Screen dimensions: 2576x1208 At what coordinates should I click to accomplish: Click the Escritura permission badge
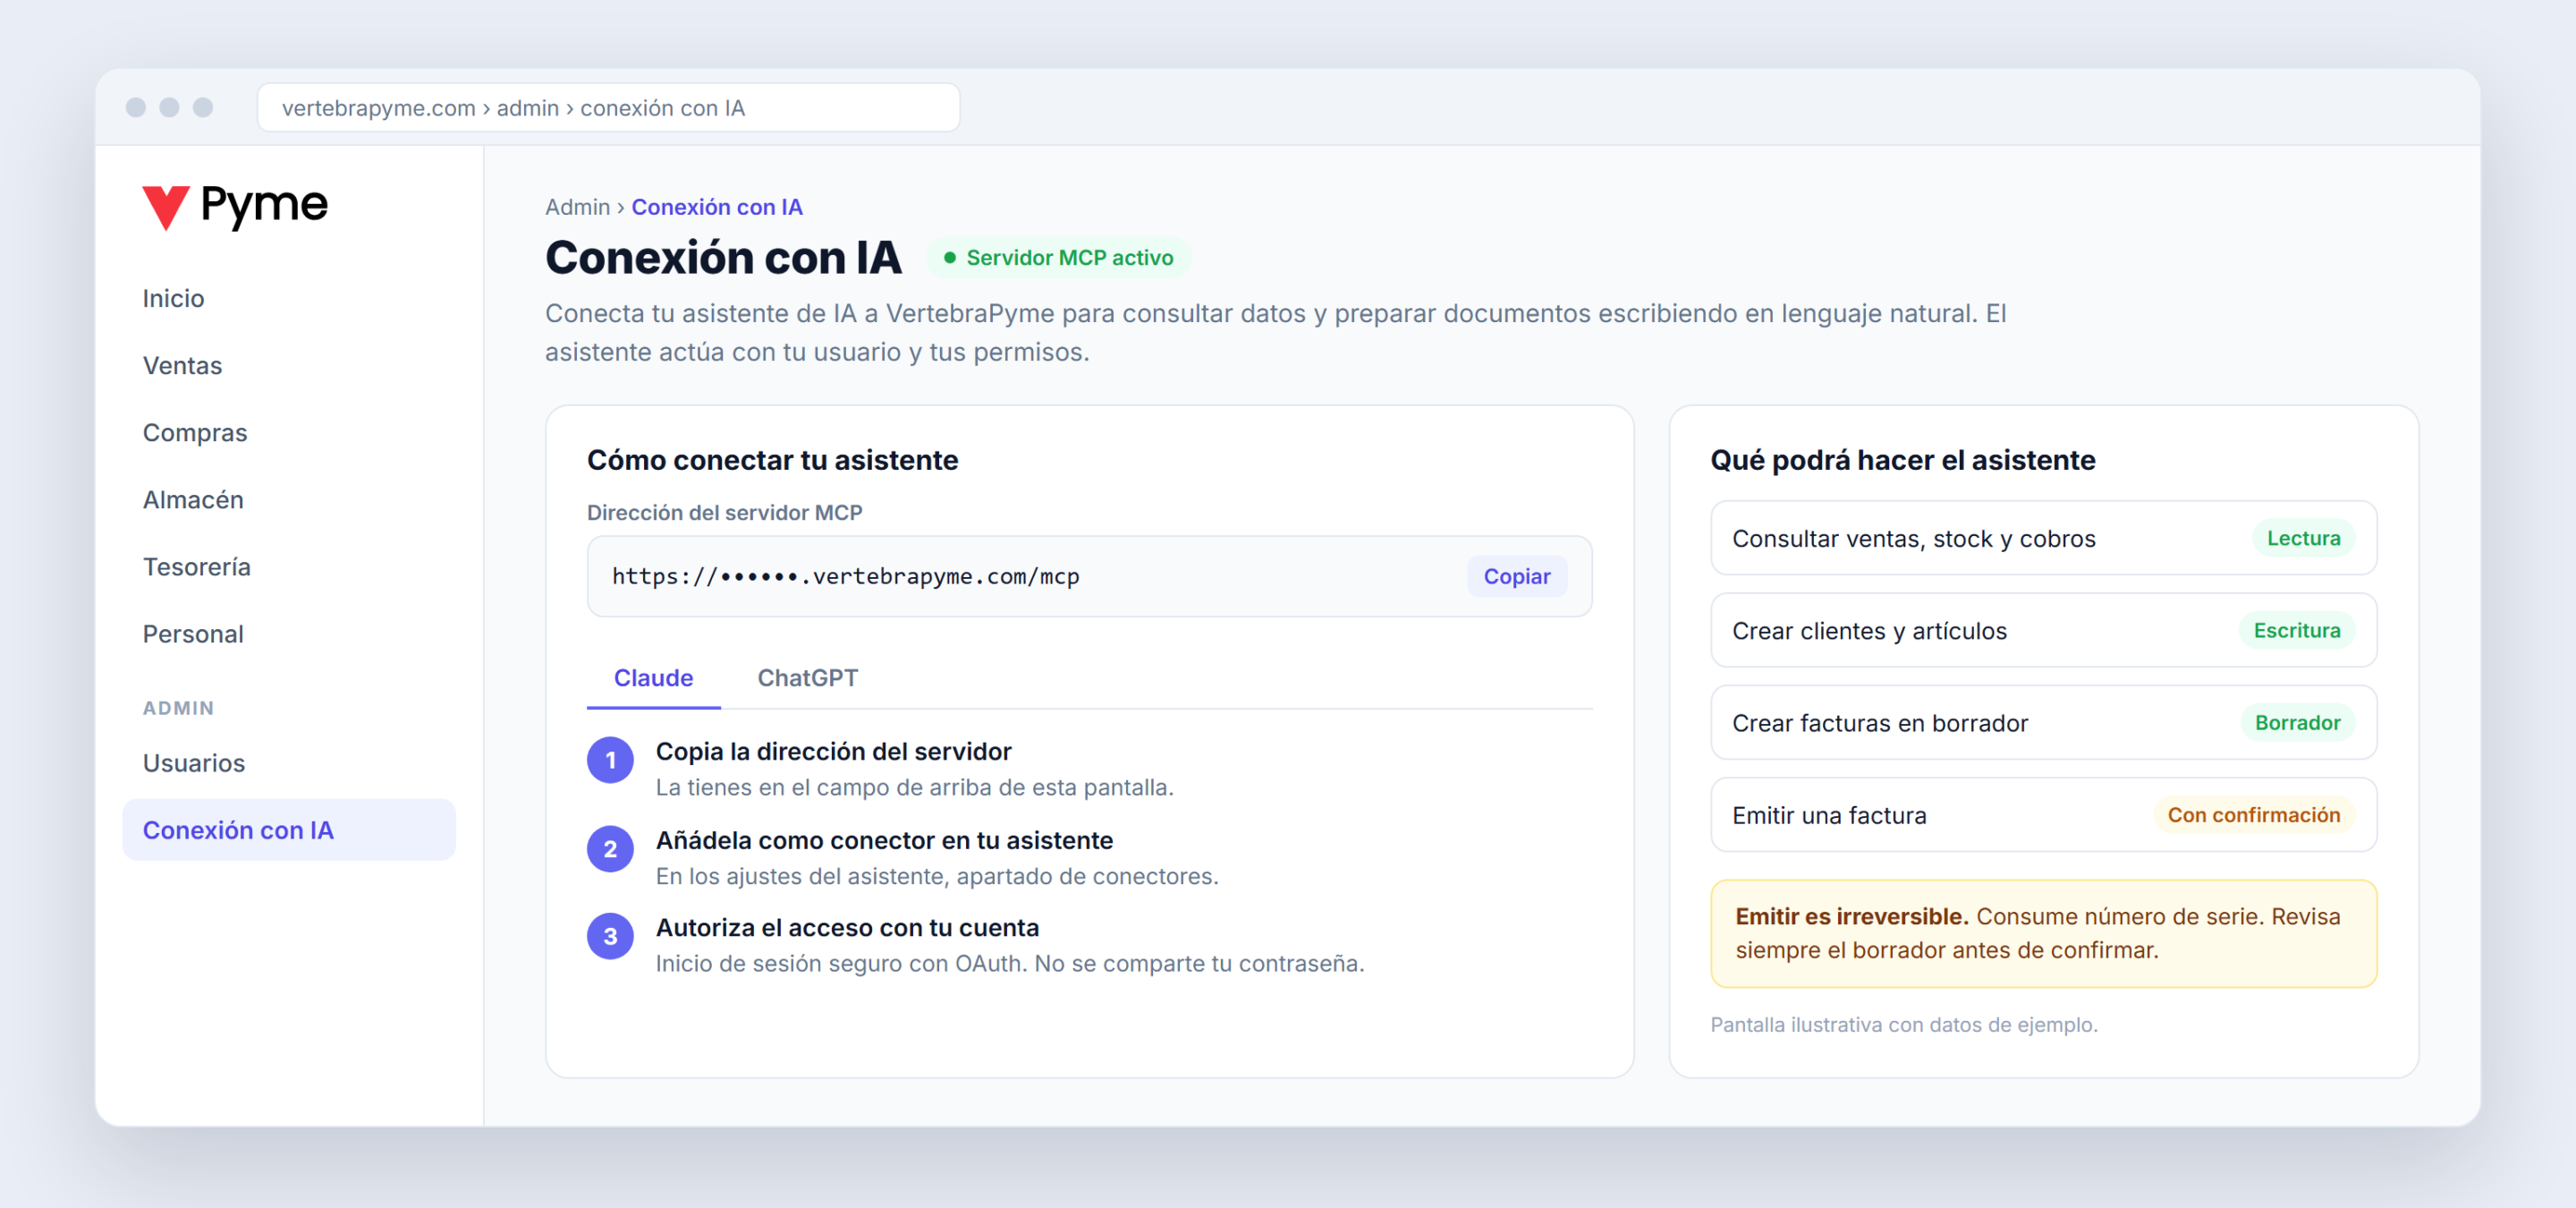pos(2296,630)
